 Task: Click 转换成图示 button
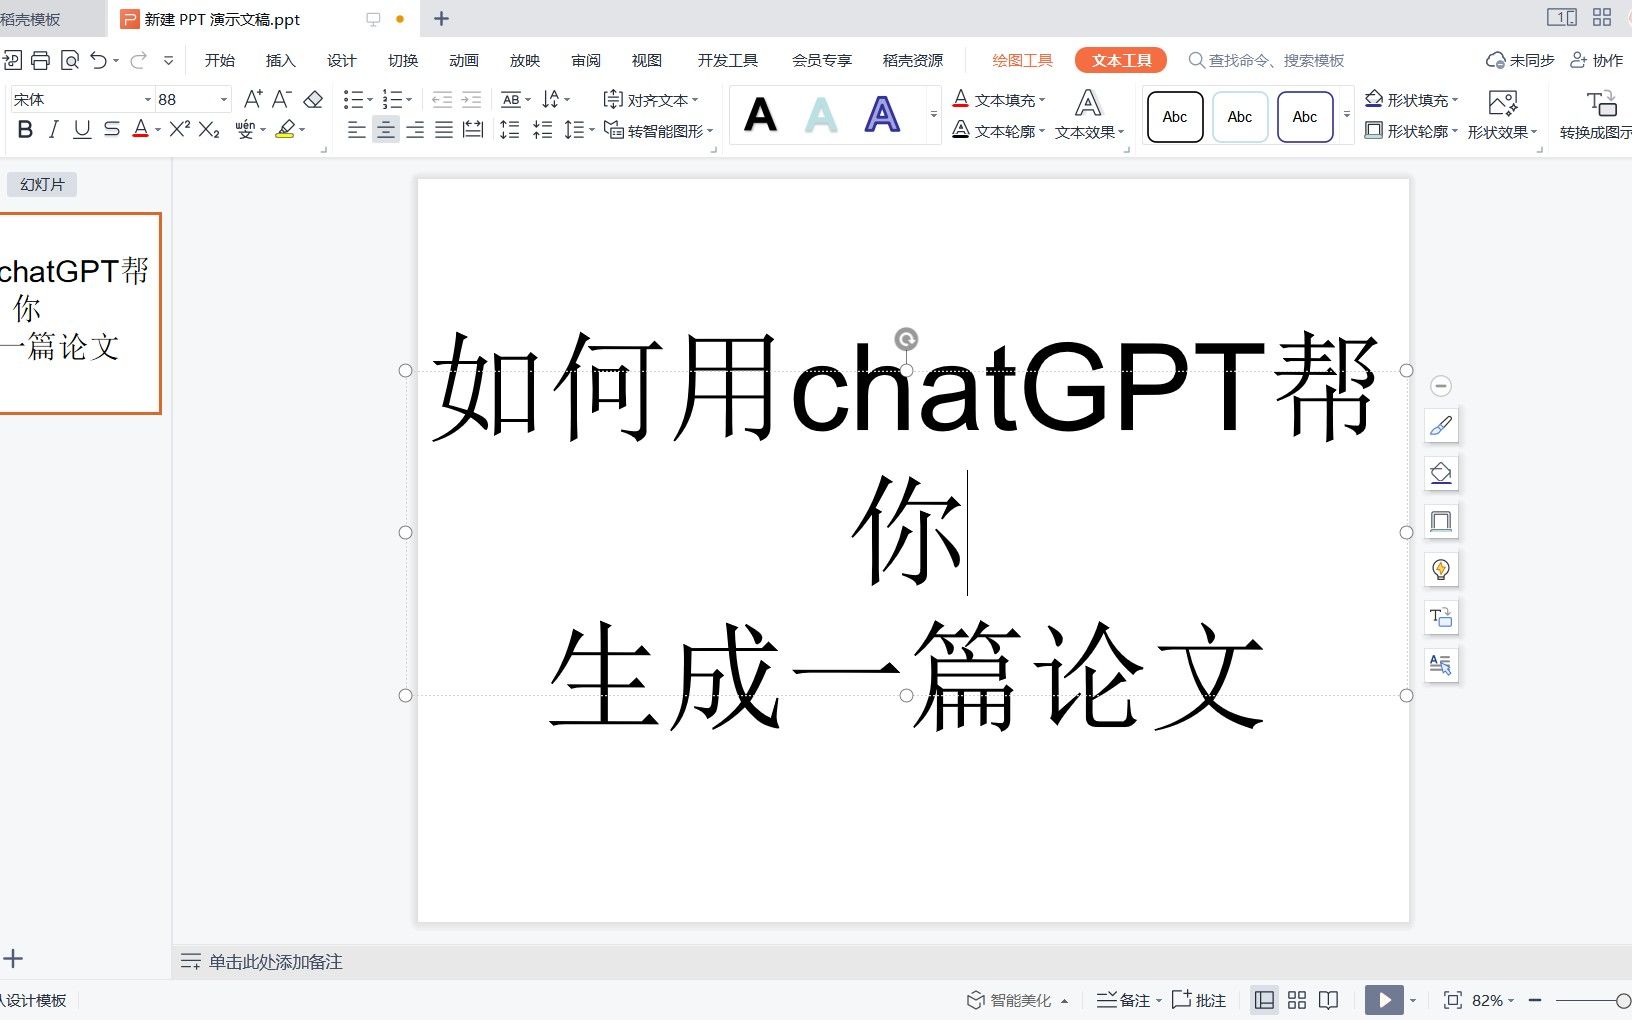click(1596, 114)
